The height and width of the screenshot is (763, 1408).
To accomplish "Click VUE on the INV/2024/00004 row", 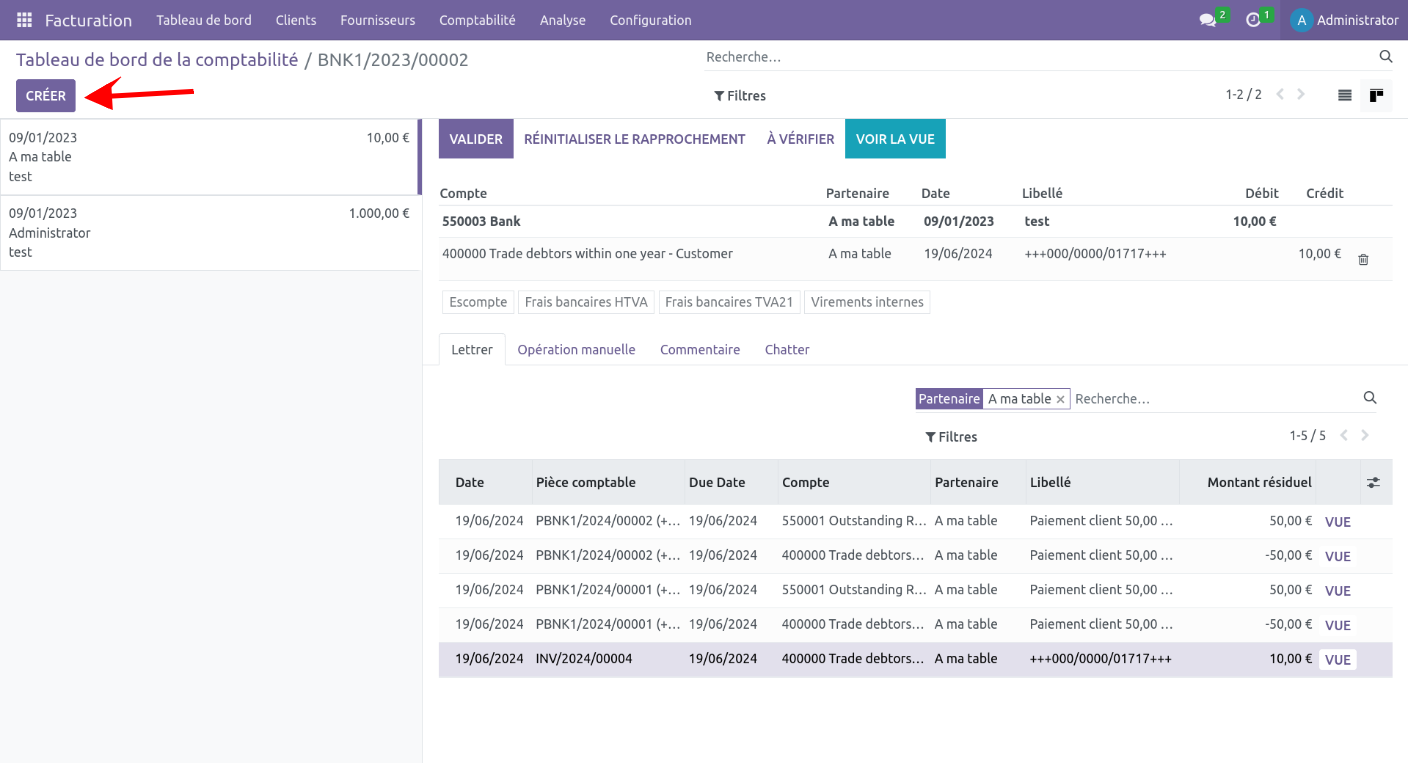I will pyautogui.click(x=1338, y=660).
